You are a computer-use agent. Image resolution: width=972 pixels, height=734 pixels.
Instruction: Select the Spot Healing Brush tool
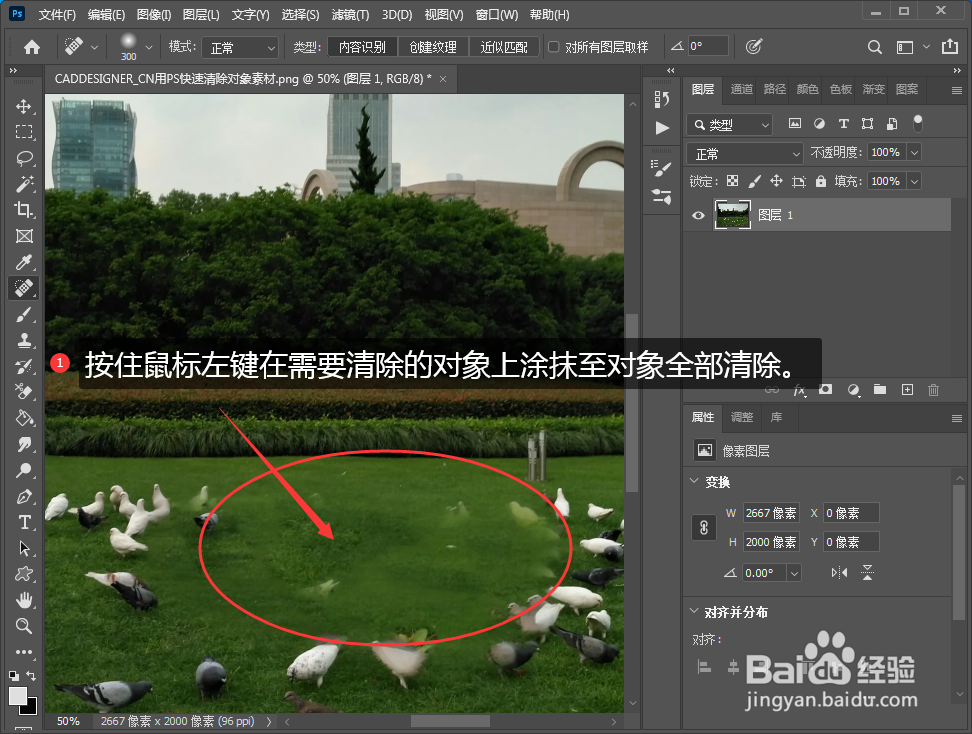[24, 288]
